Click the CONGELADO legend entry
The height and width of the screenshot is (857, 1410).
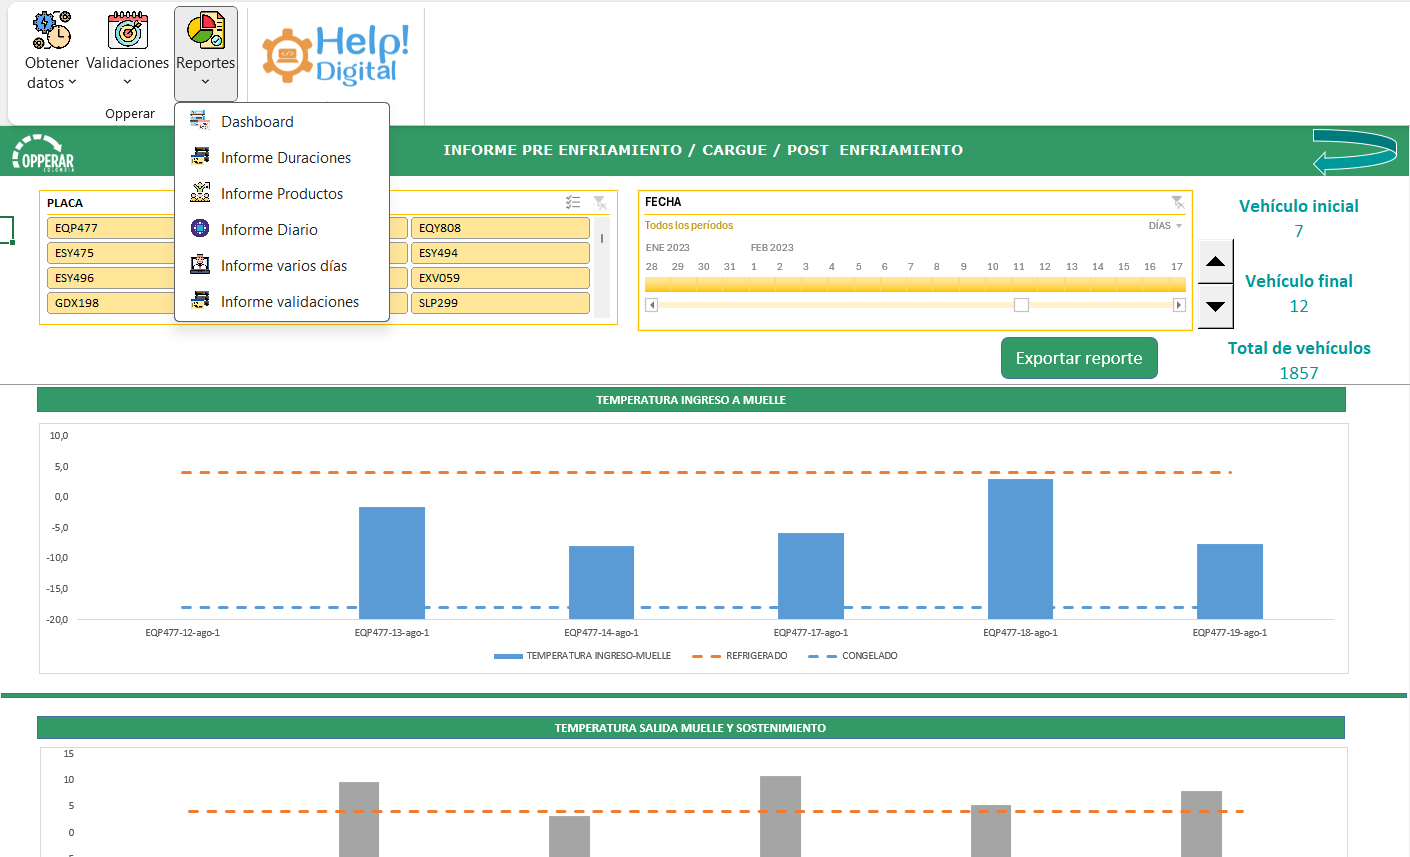click(x=853, y=656)
